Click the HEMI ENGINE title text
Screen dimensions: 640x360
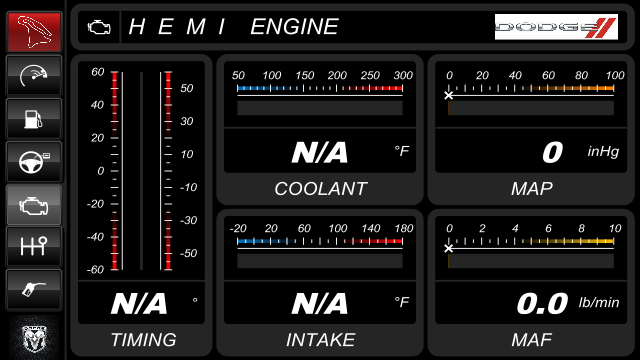pos(233,27)
